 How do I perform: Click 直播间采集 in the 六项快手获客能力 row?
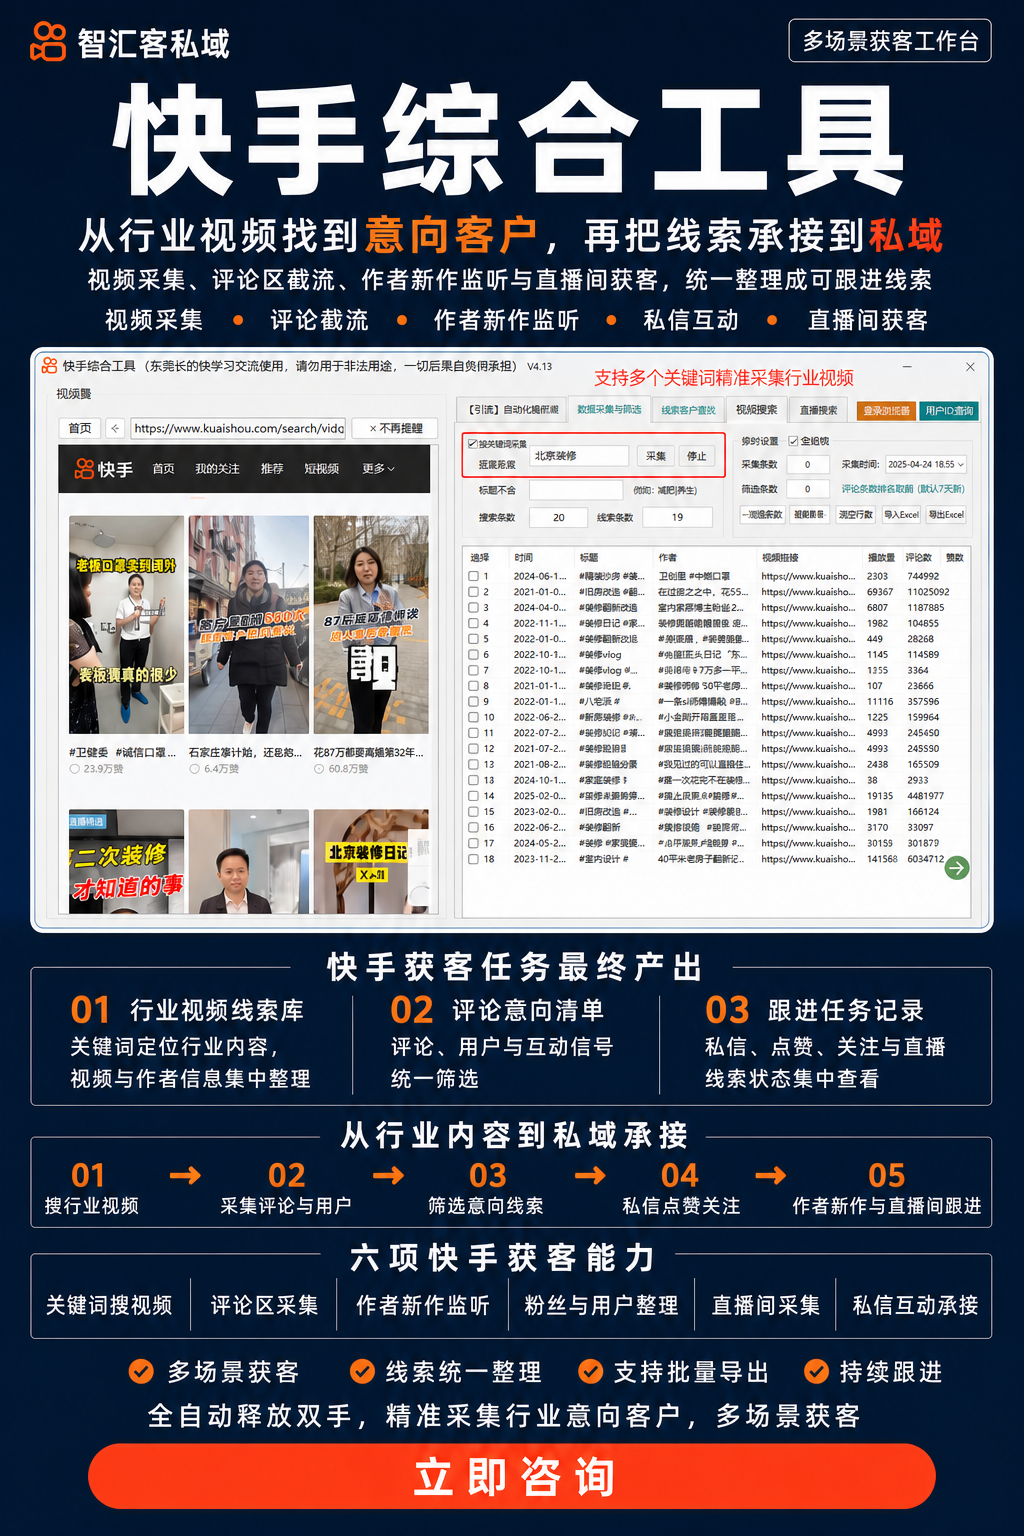(x=765, y=1305)
